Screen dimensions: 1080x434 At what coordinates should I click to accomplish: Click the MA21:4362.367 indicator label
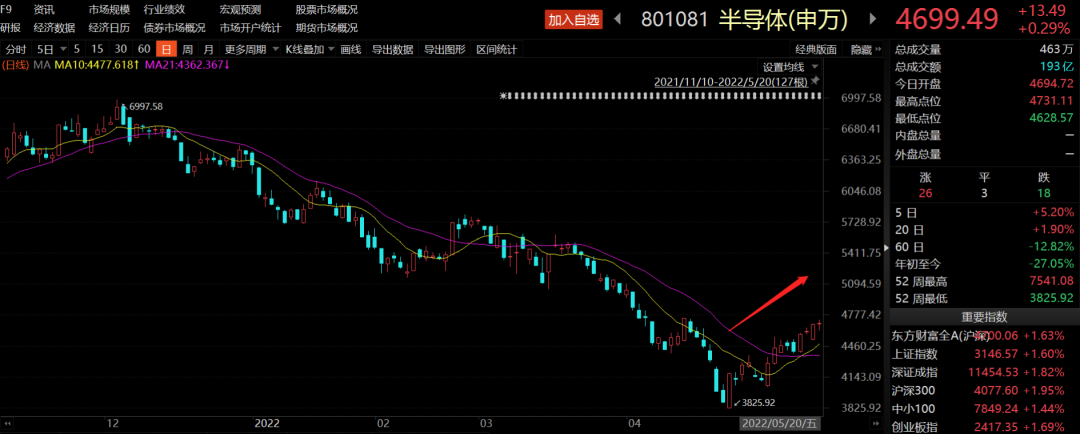187,65
